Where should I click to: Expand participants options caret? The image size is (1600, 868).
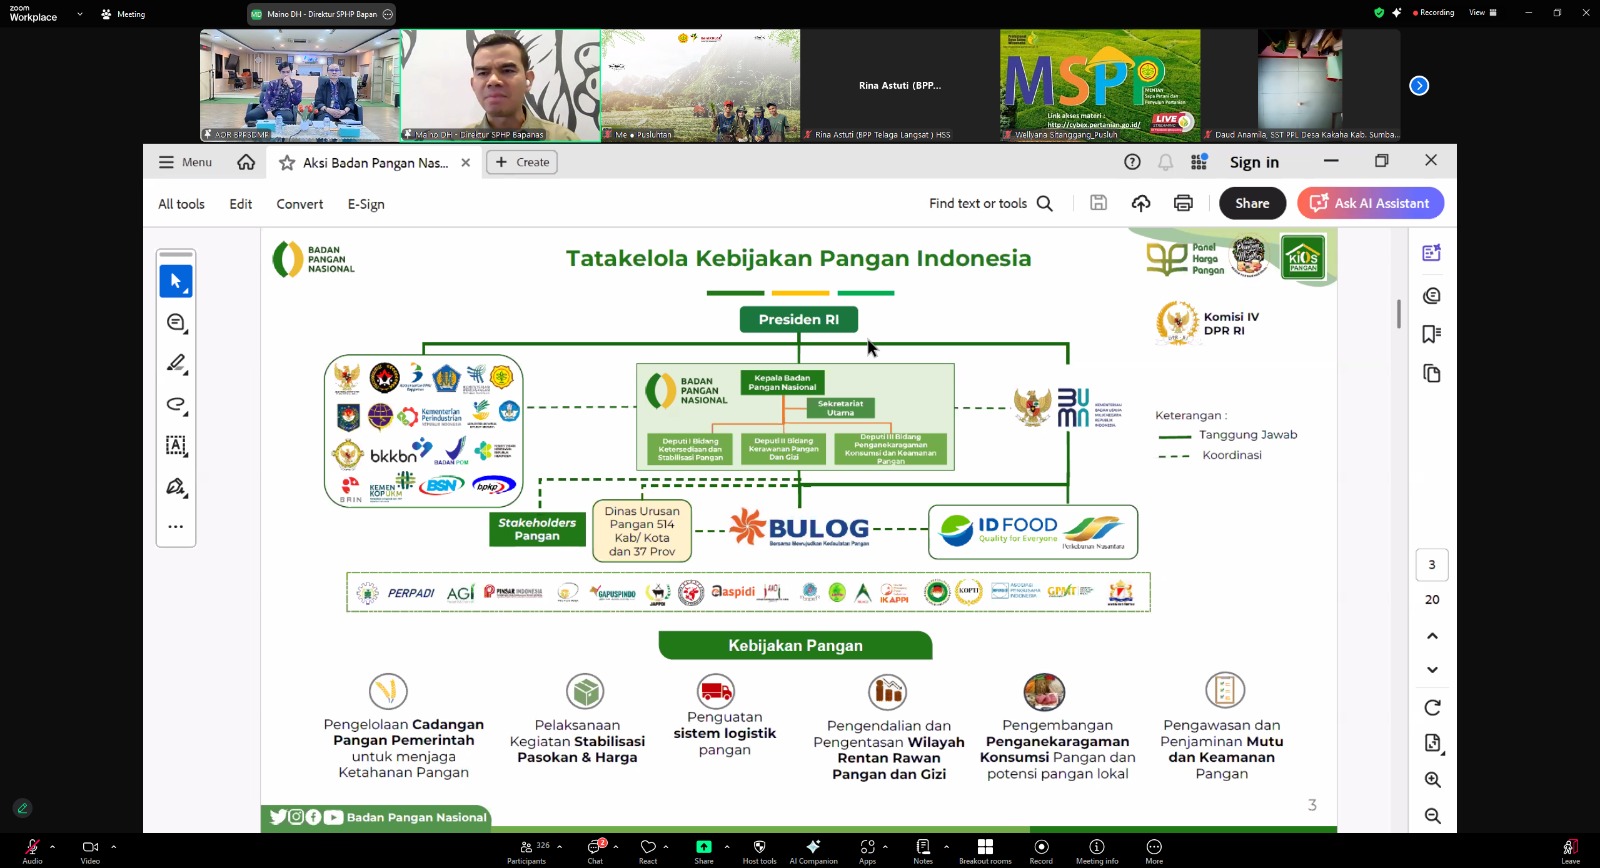click(x=559, y=846)
